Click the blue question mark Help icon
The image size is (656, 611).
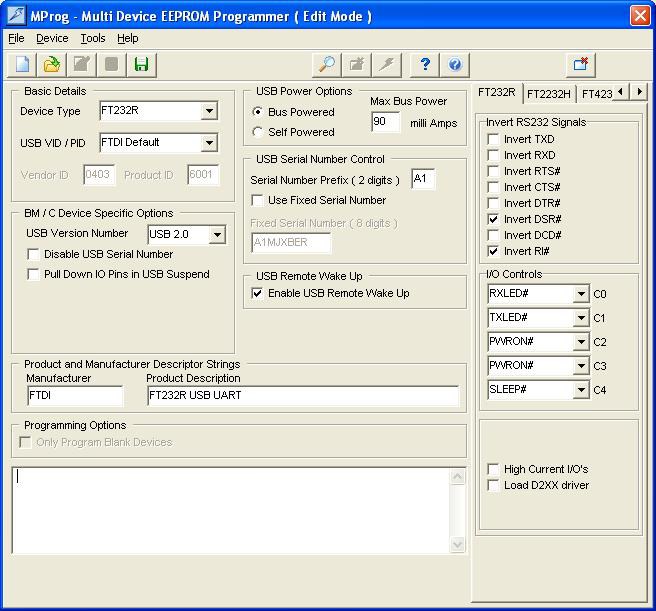[425, 65]
